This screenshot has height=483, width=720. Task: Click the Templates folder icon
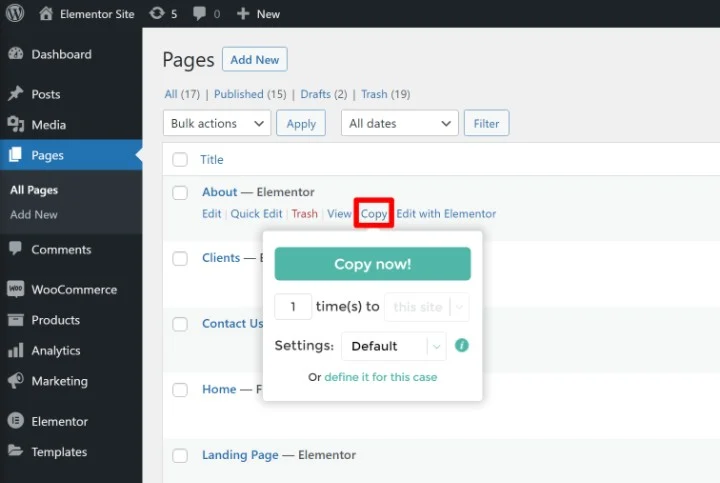pos(16,451)
